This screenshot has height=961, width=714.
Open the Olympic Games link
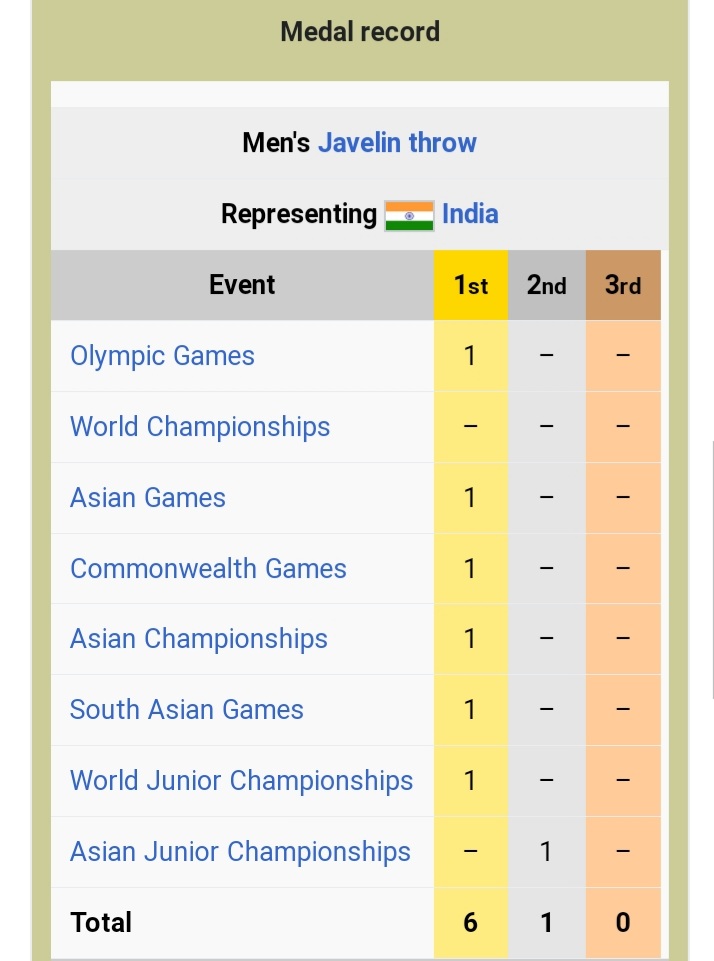tap(162, 356)
